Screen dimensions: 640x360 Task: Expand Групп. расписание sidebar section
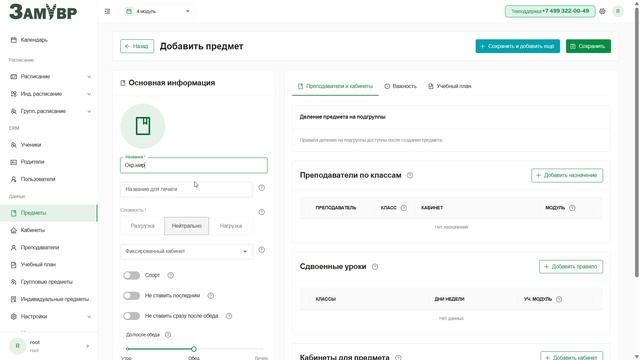pos(49,111)
